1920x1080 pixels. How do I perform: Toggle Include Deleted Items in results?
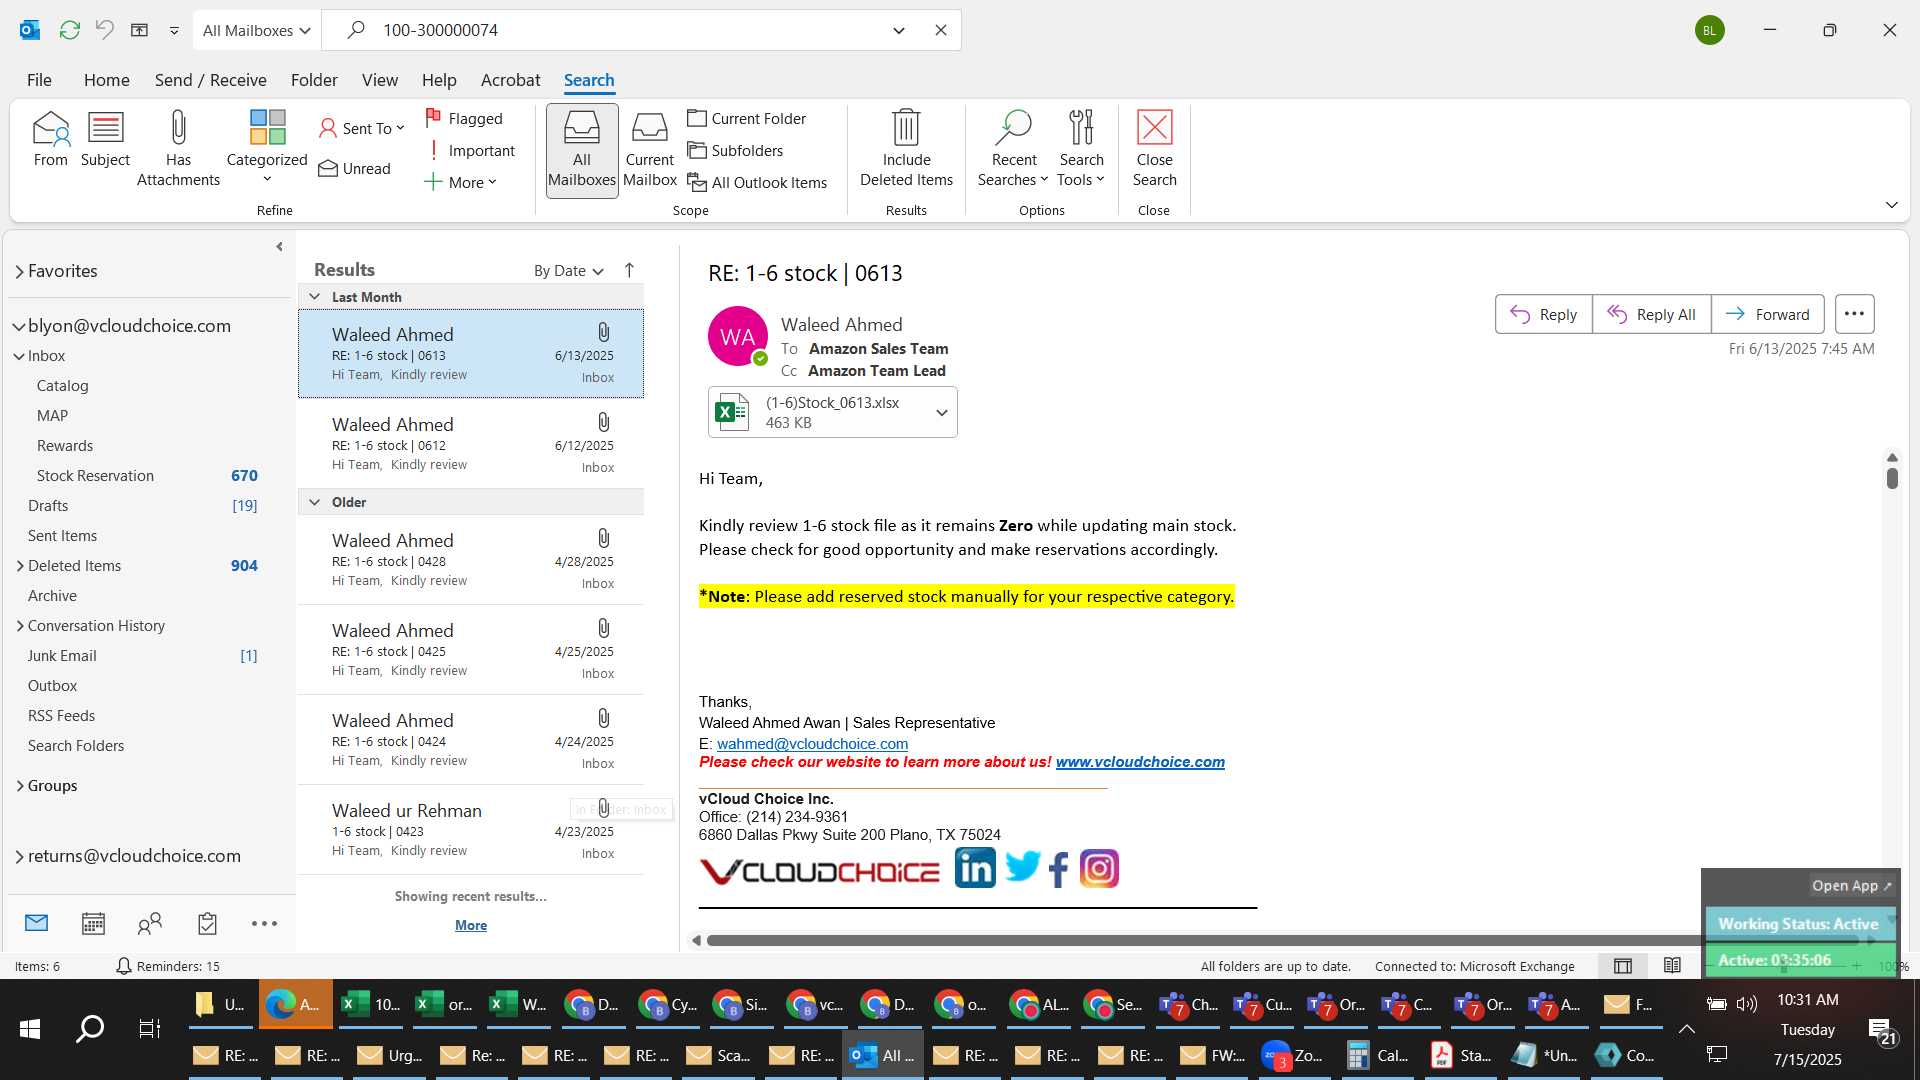coord(906,148)
